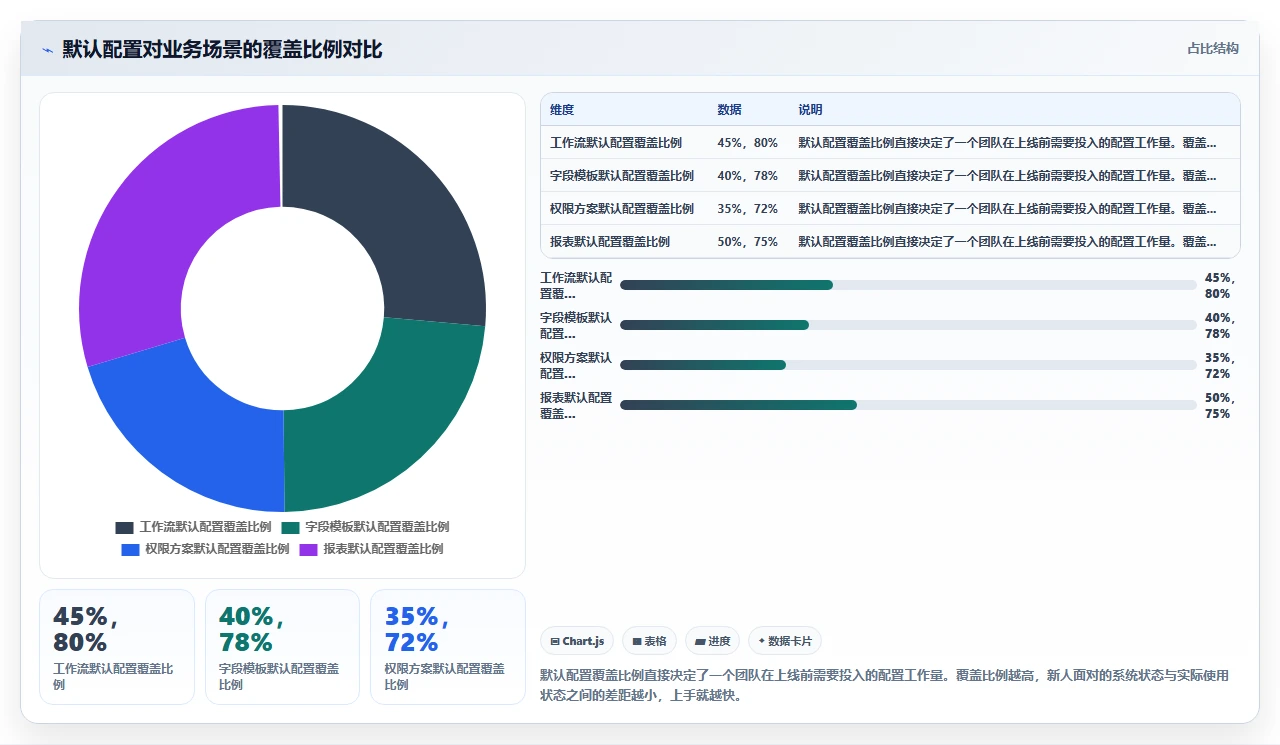Click progress value 45%, 80% at right

click(x=1220, y=285)
